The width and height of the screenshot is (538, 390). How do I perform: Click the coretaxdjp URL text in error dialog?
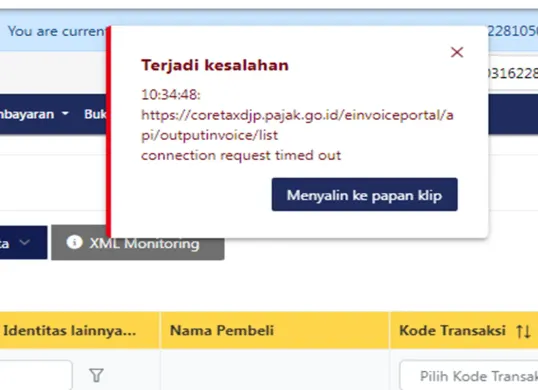tap(297, 125)
